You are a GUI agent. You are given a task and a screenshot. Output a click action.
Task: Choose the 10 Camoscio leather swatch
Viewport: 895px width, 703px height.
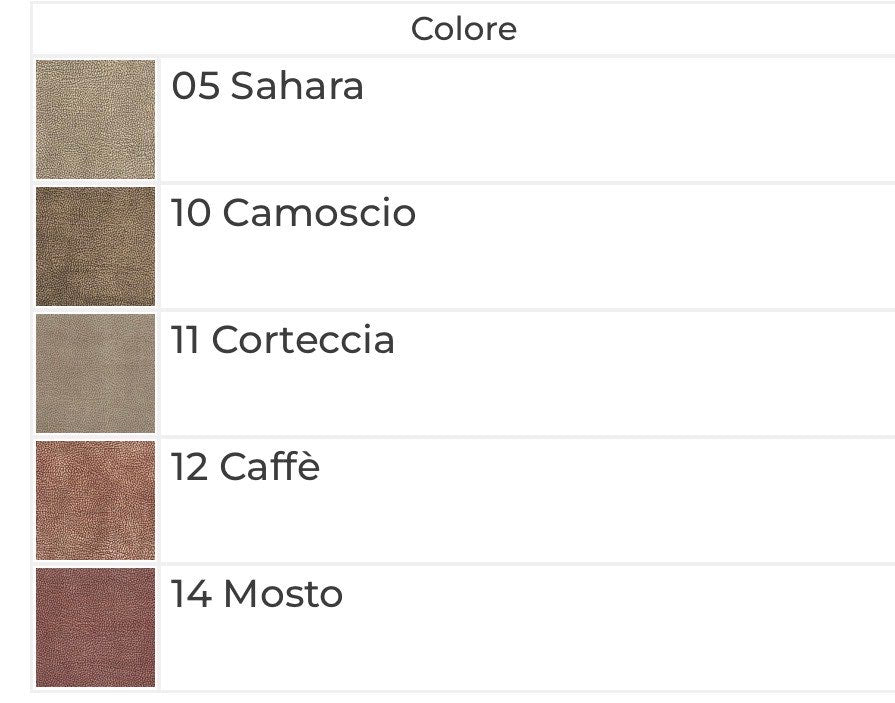point(95,247)
